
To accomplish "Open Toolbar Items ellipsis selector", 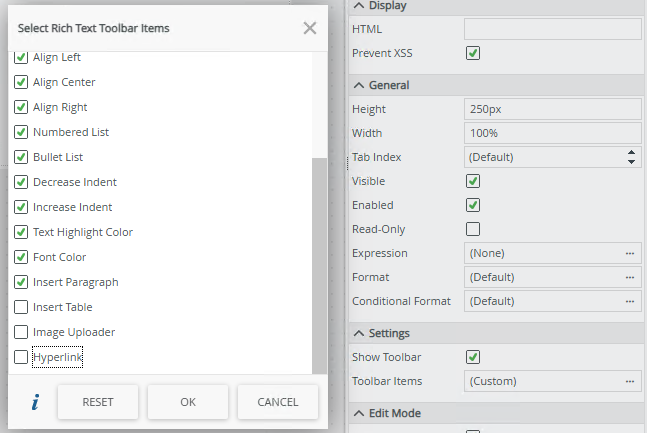I will point(630,381).
